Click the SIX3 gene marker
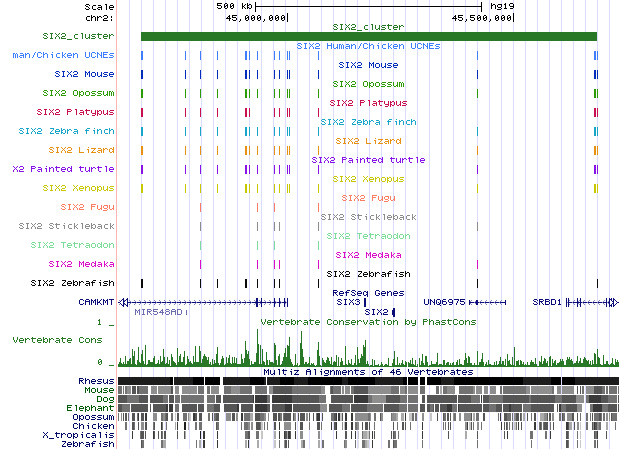The image size is (620, 449). [x=364, y=301]
